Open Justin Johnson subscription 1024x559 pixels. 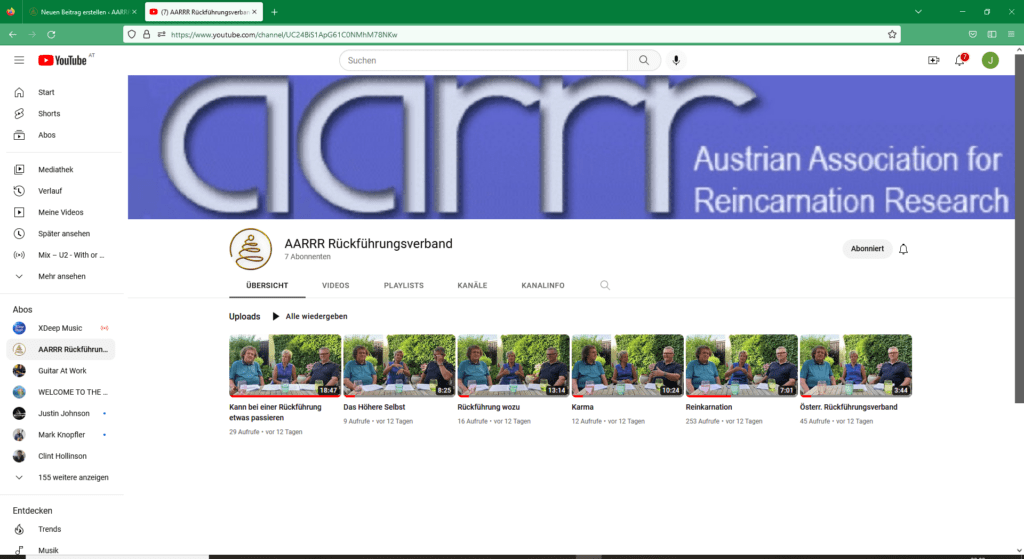pyautogui.click(x=63, y=413)
